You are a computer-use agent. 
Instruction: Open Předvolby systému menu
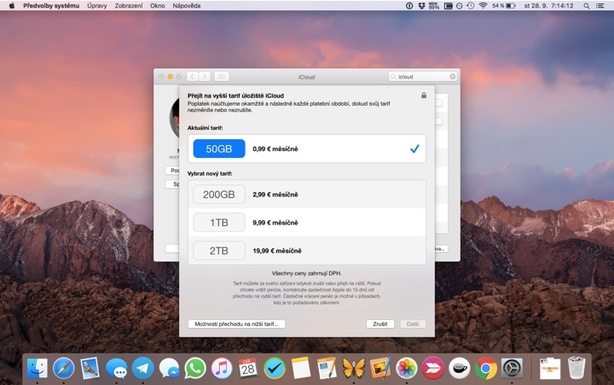tap(51, 5)
